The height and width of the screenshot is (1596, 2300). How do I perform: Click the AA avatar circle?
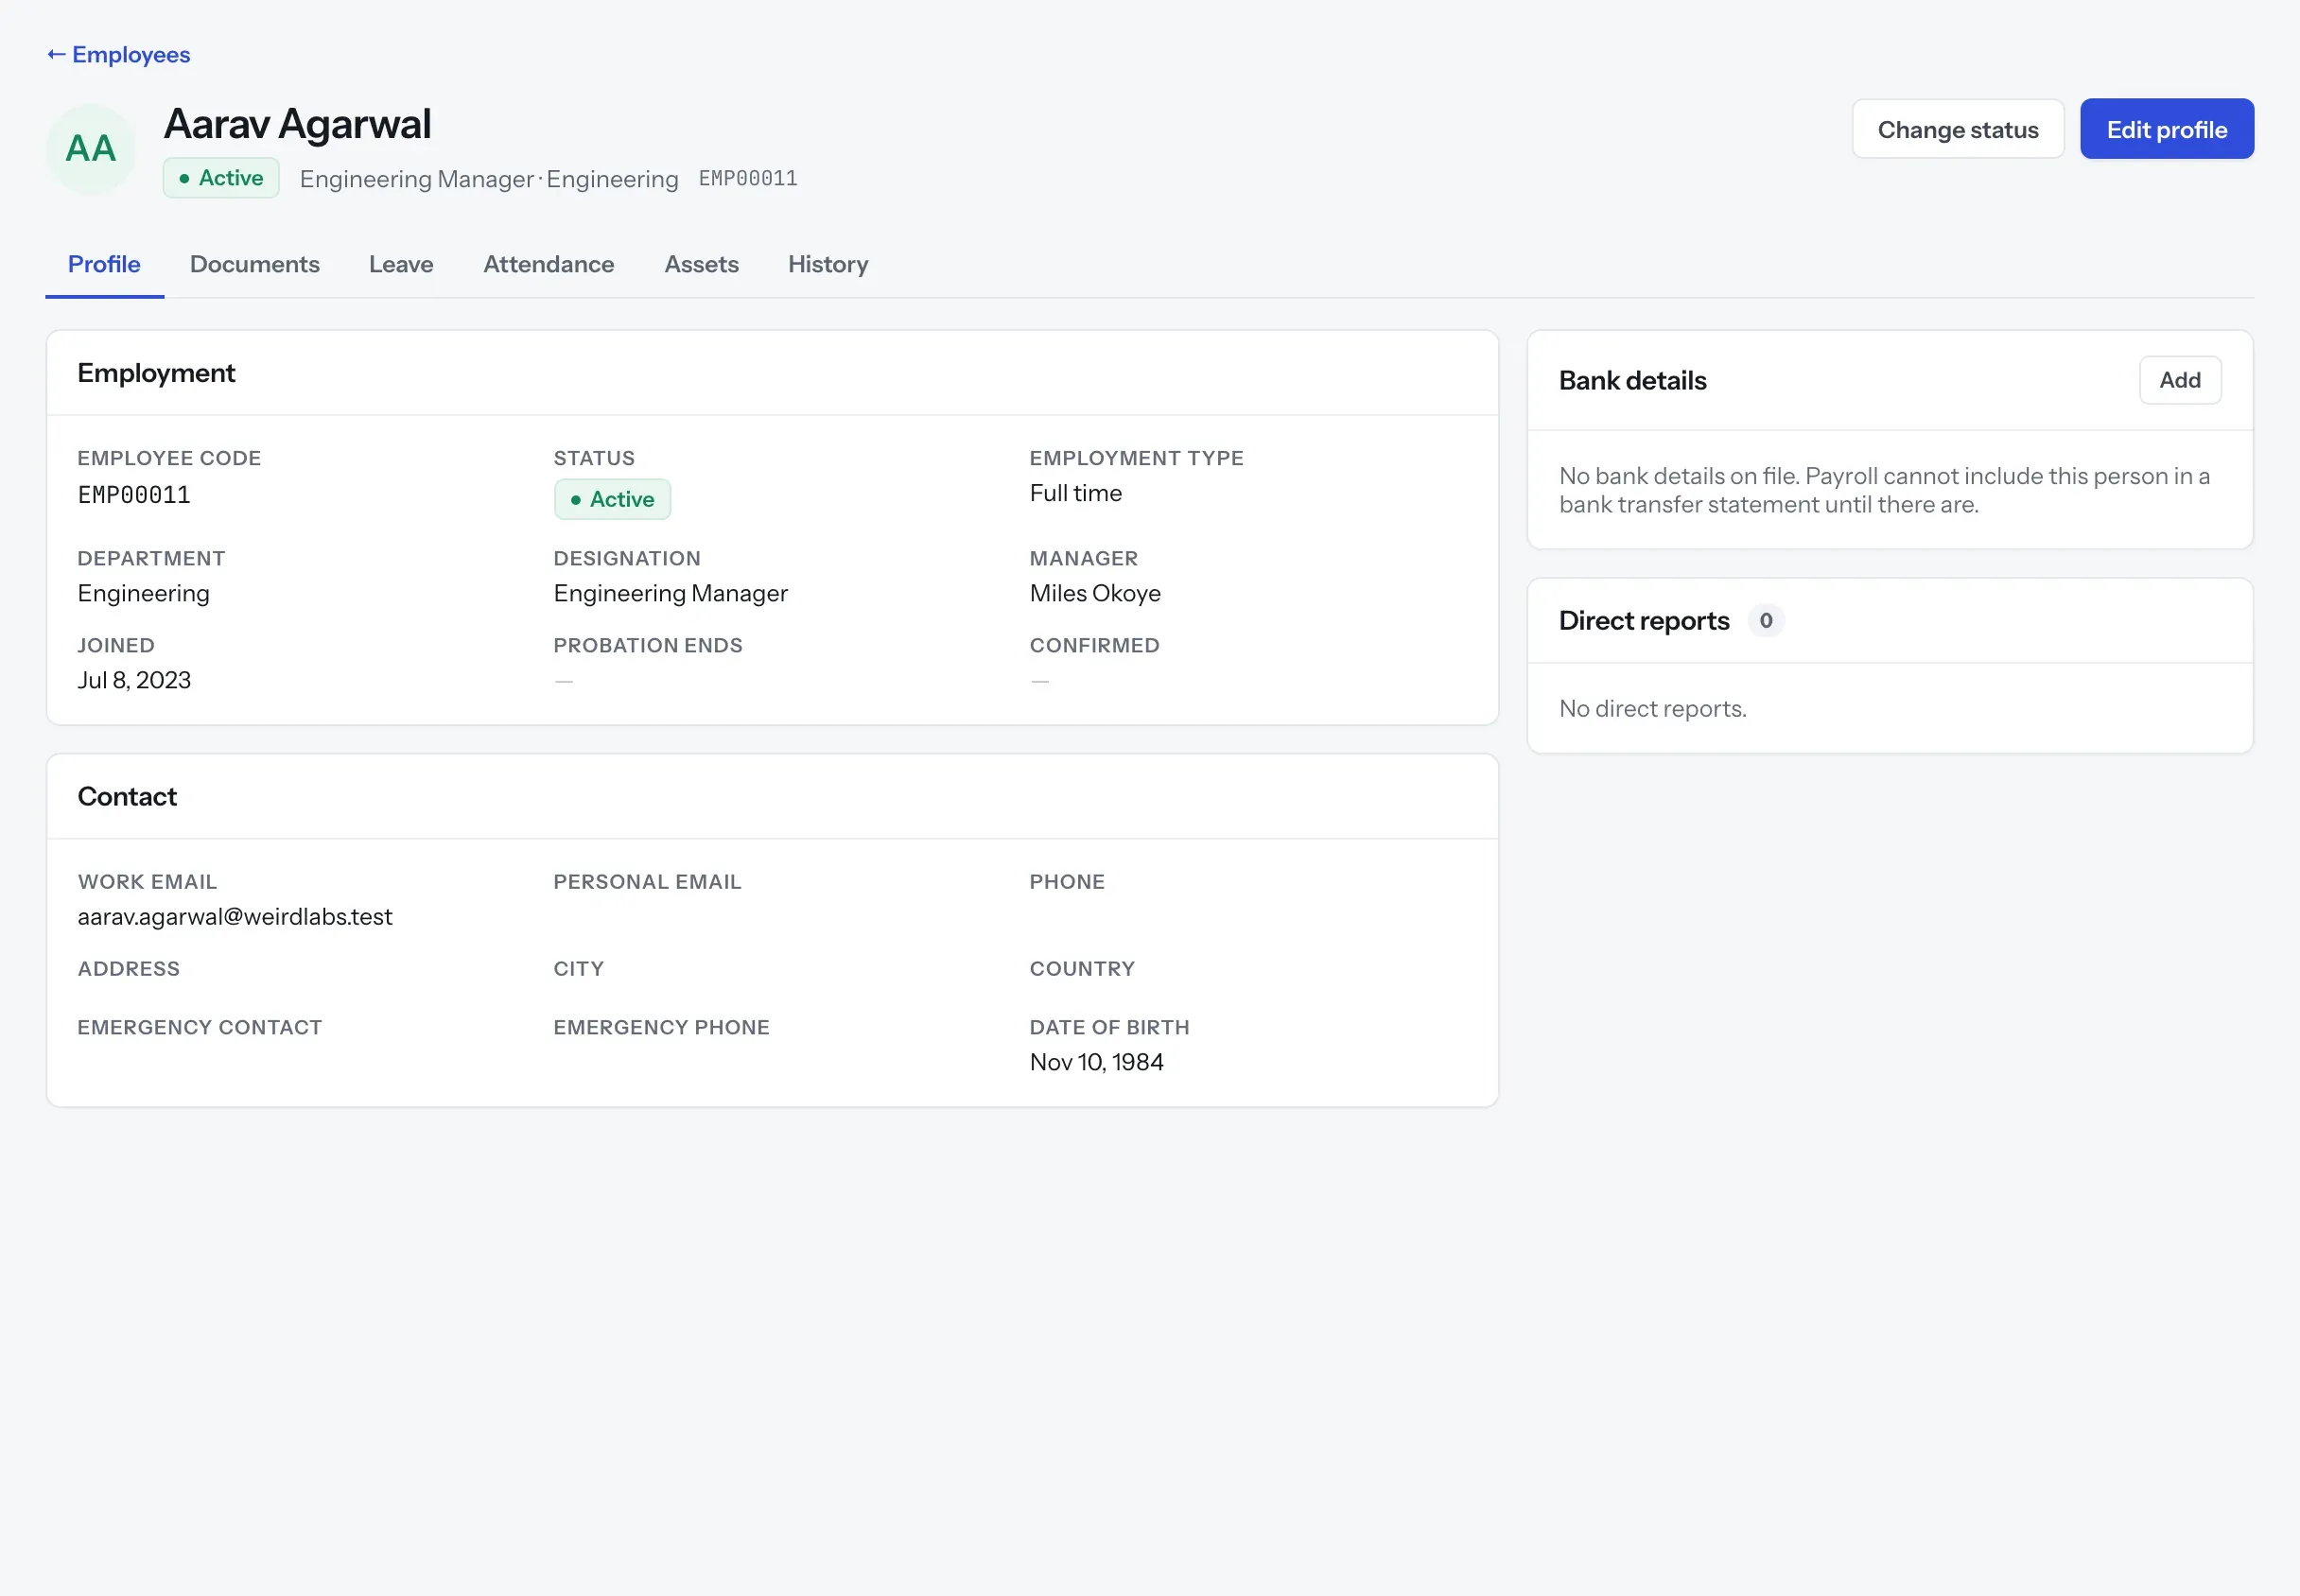coord(91,149)
